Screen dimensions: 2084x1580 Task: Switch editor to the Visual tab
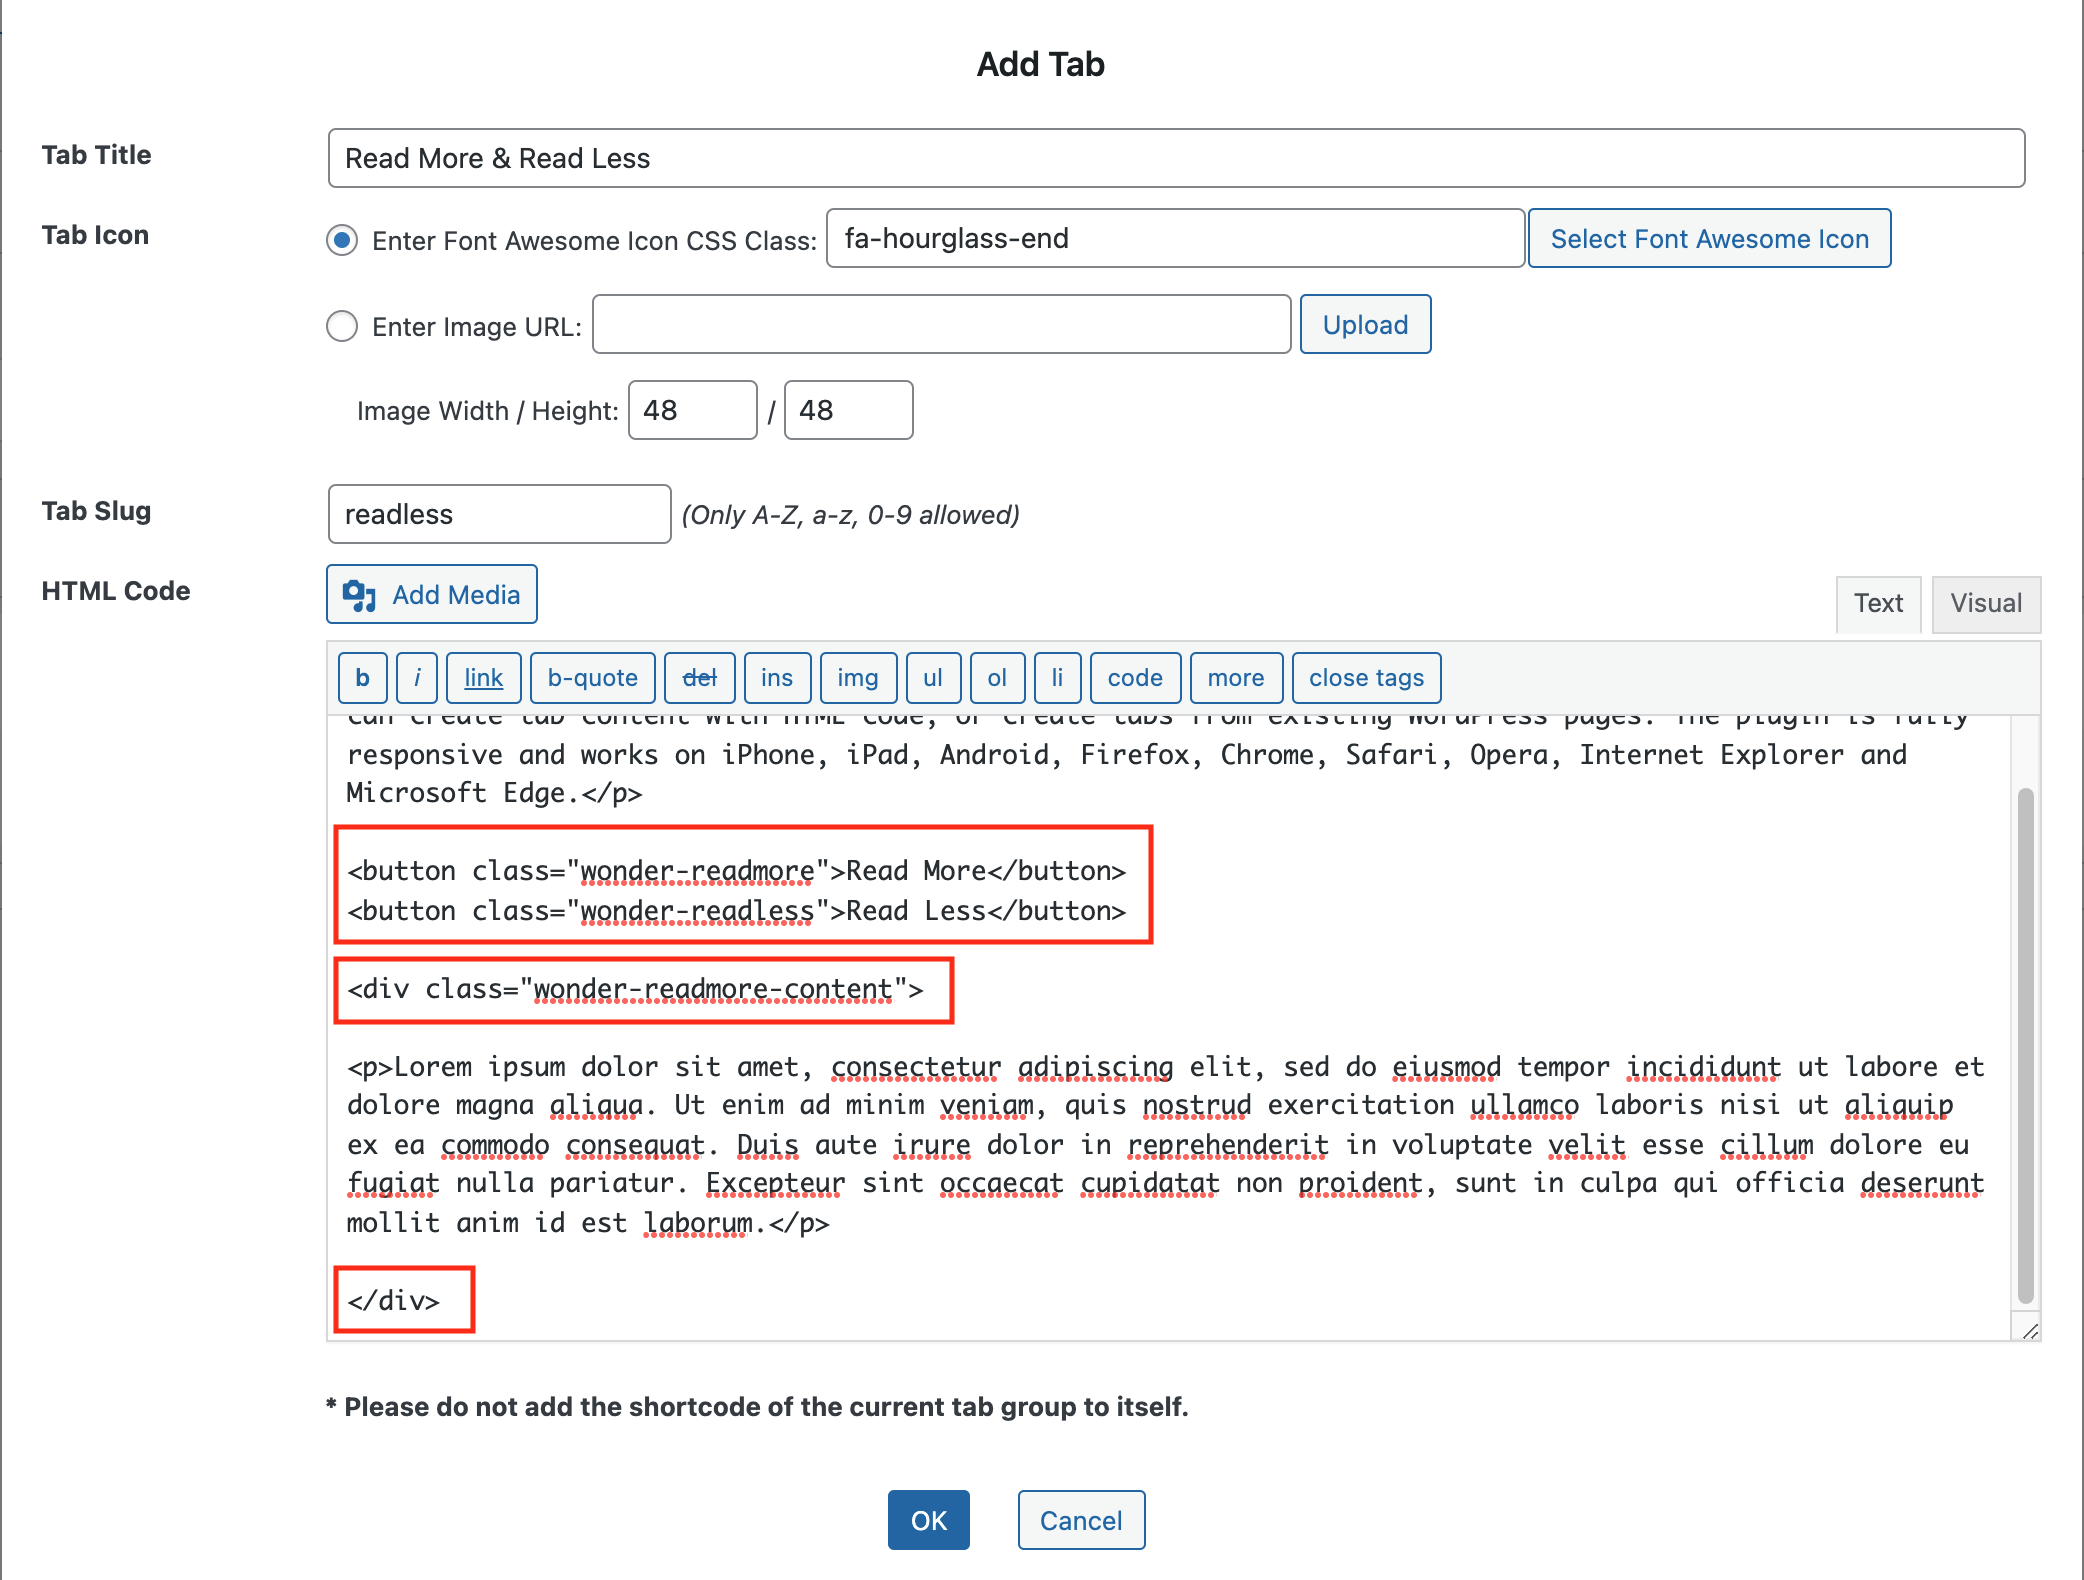click(x=1985, y=603)
